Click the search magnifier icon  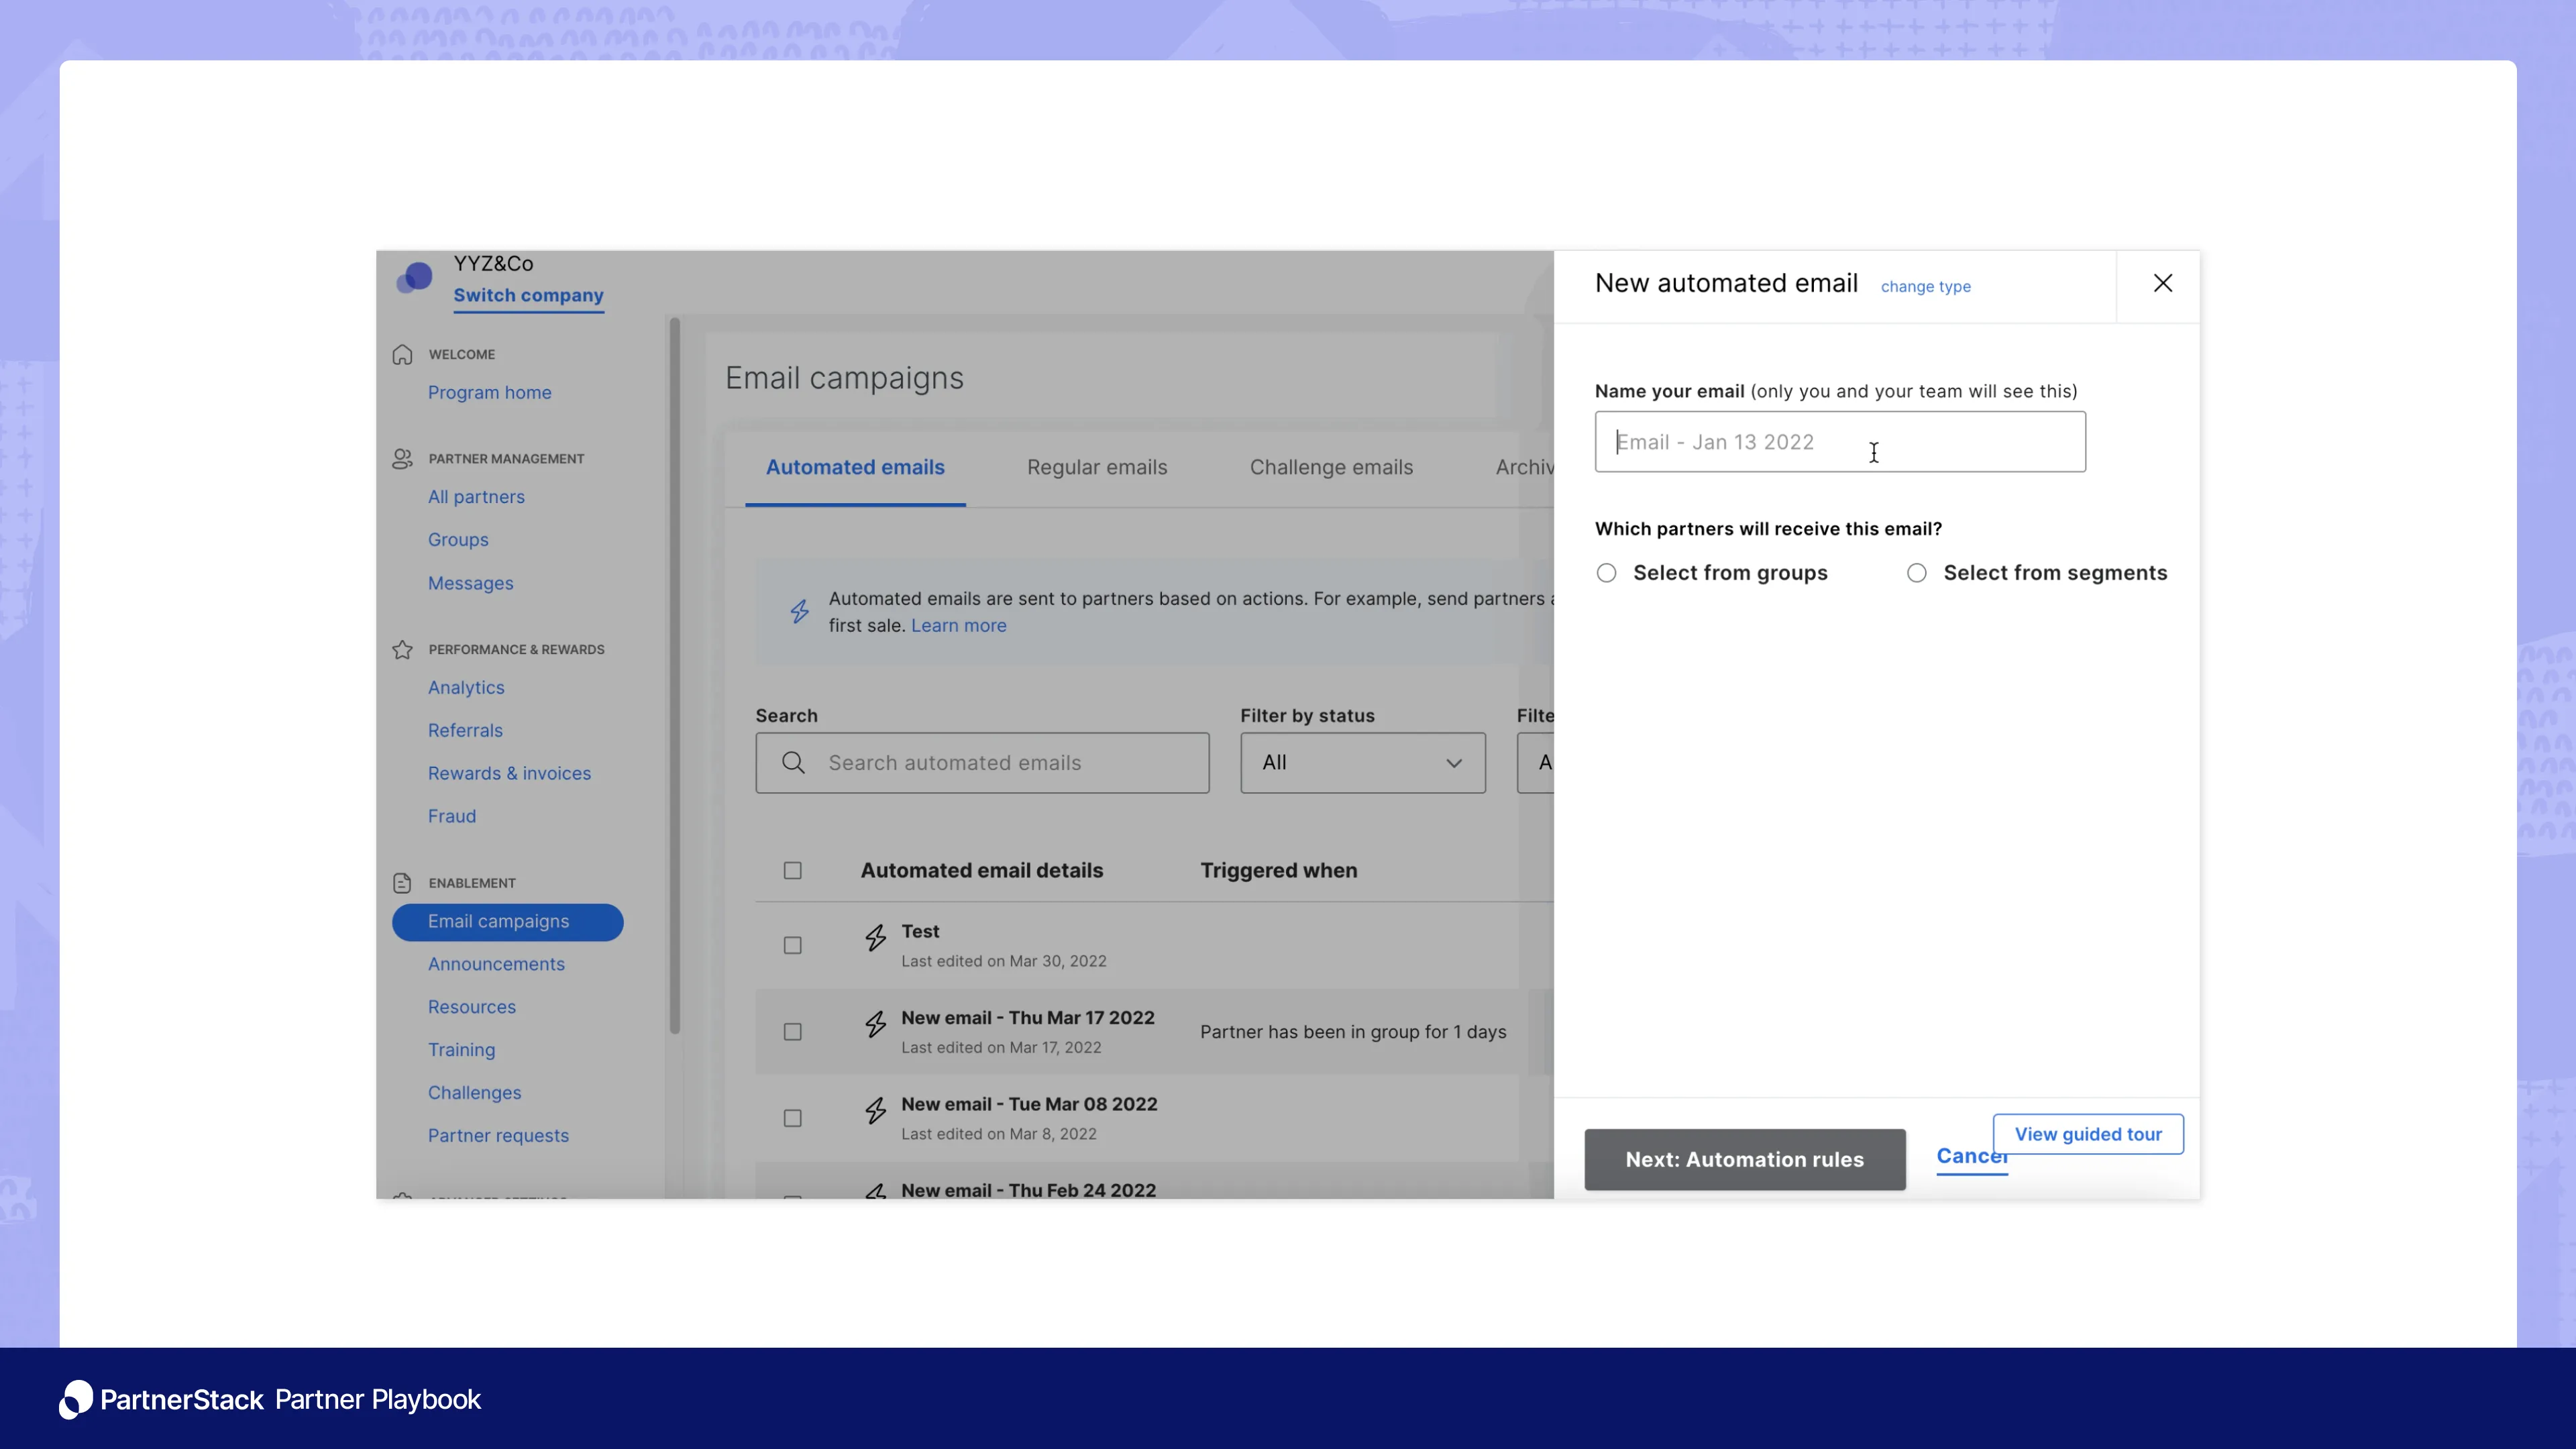pos(793,762)
